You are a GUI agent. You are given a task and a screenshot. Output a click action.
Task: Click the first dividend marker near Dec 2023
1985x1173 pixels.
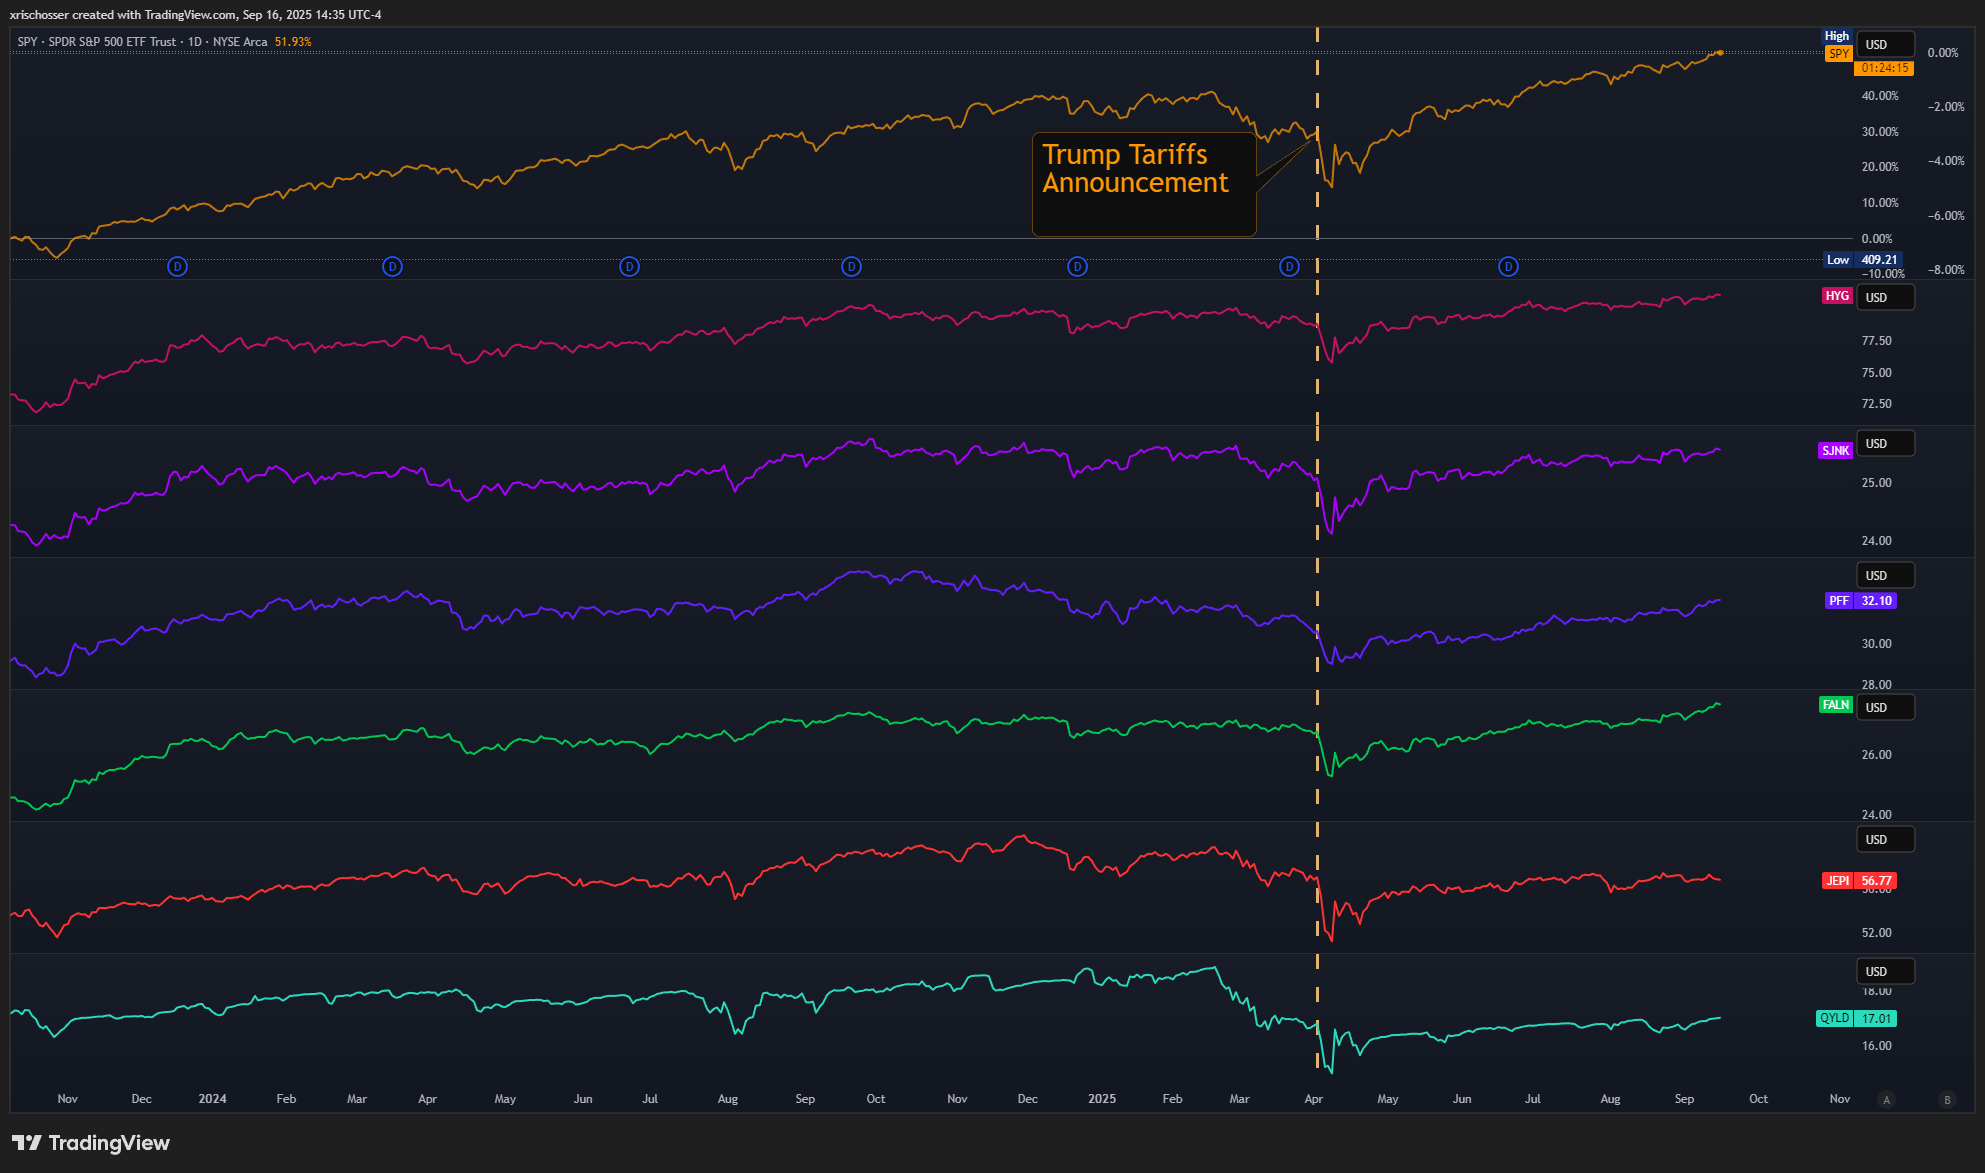coord(177,267)
